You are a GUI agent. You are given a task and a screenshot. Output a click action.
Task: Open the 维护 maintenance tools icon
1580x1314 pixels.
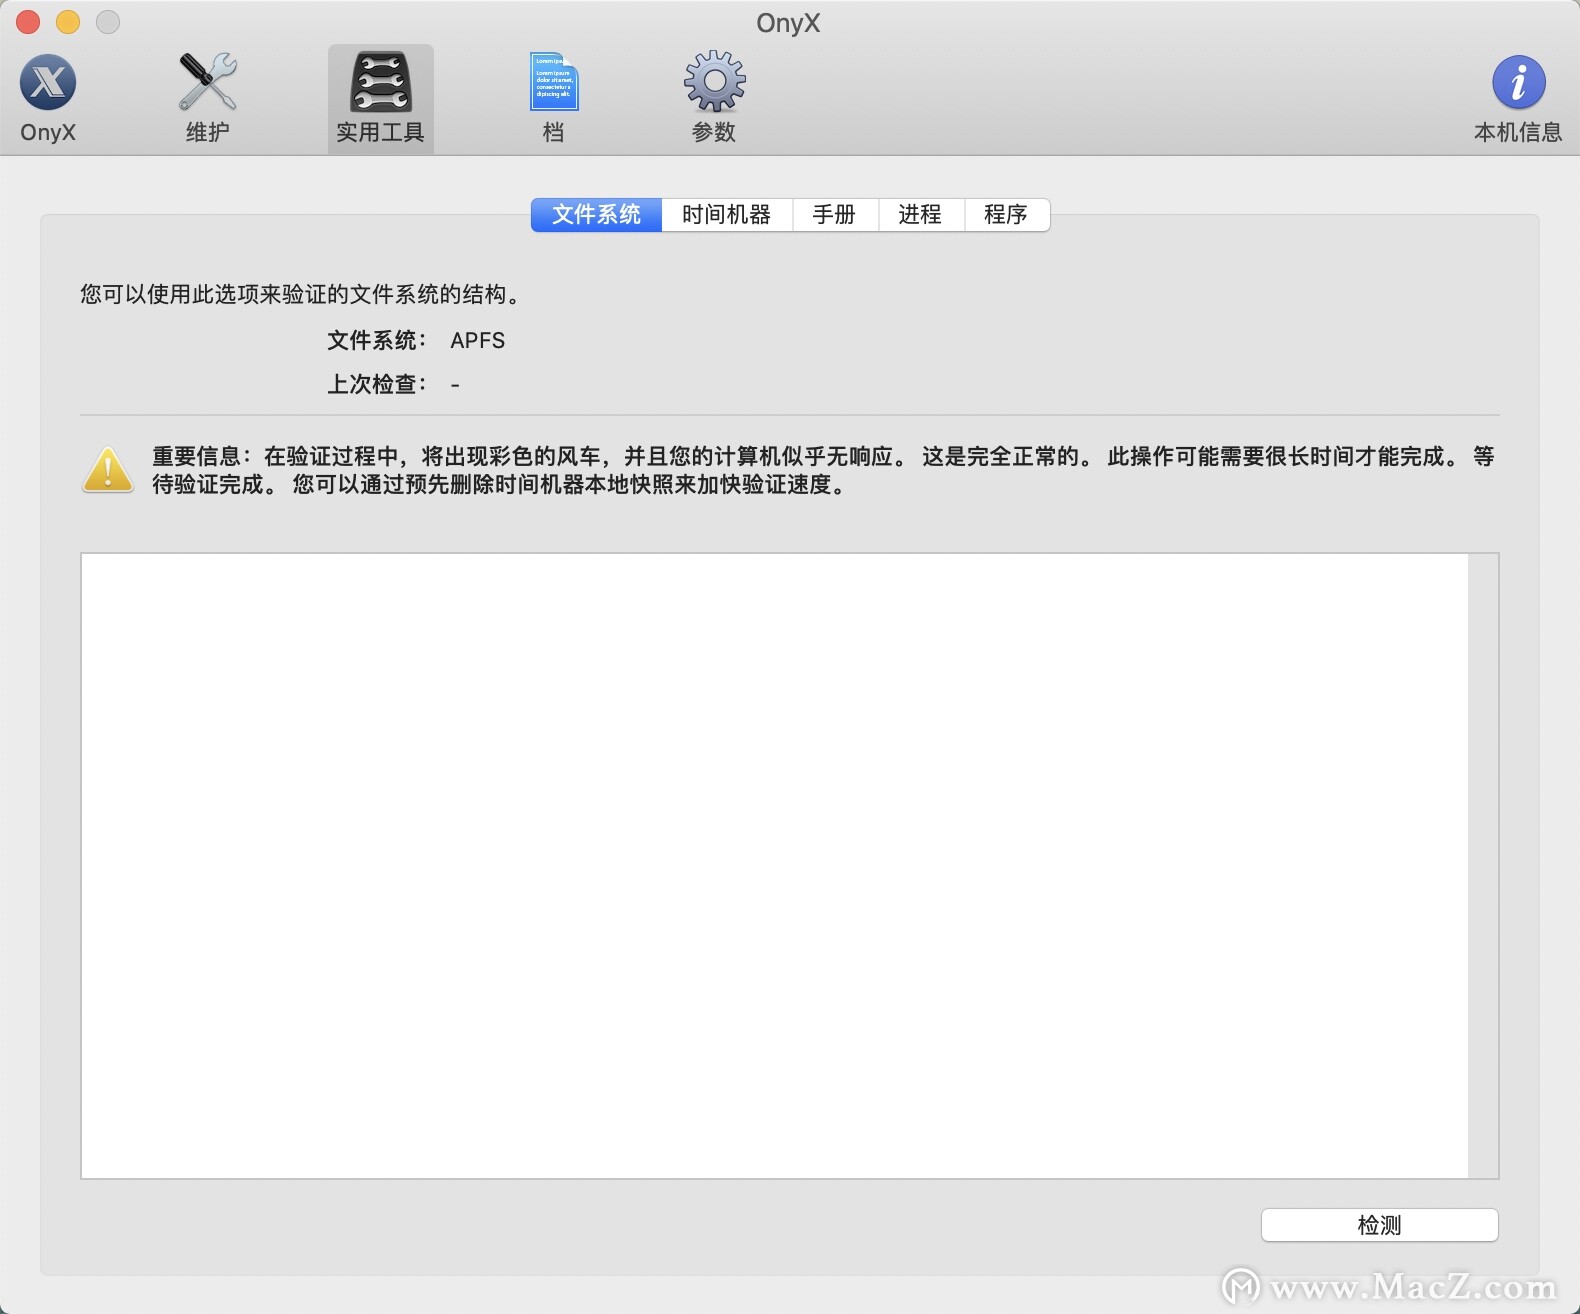[x=207, y=98]
